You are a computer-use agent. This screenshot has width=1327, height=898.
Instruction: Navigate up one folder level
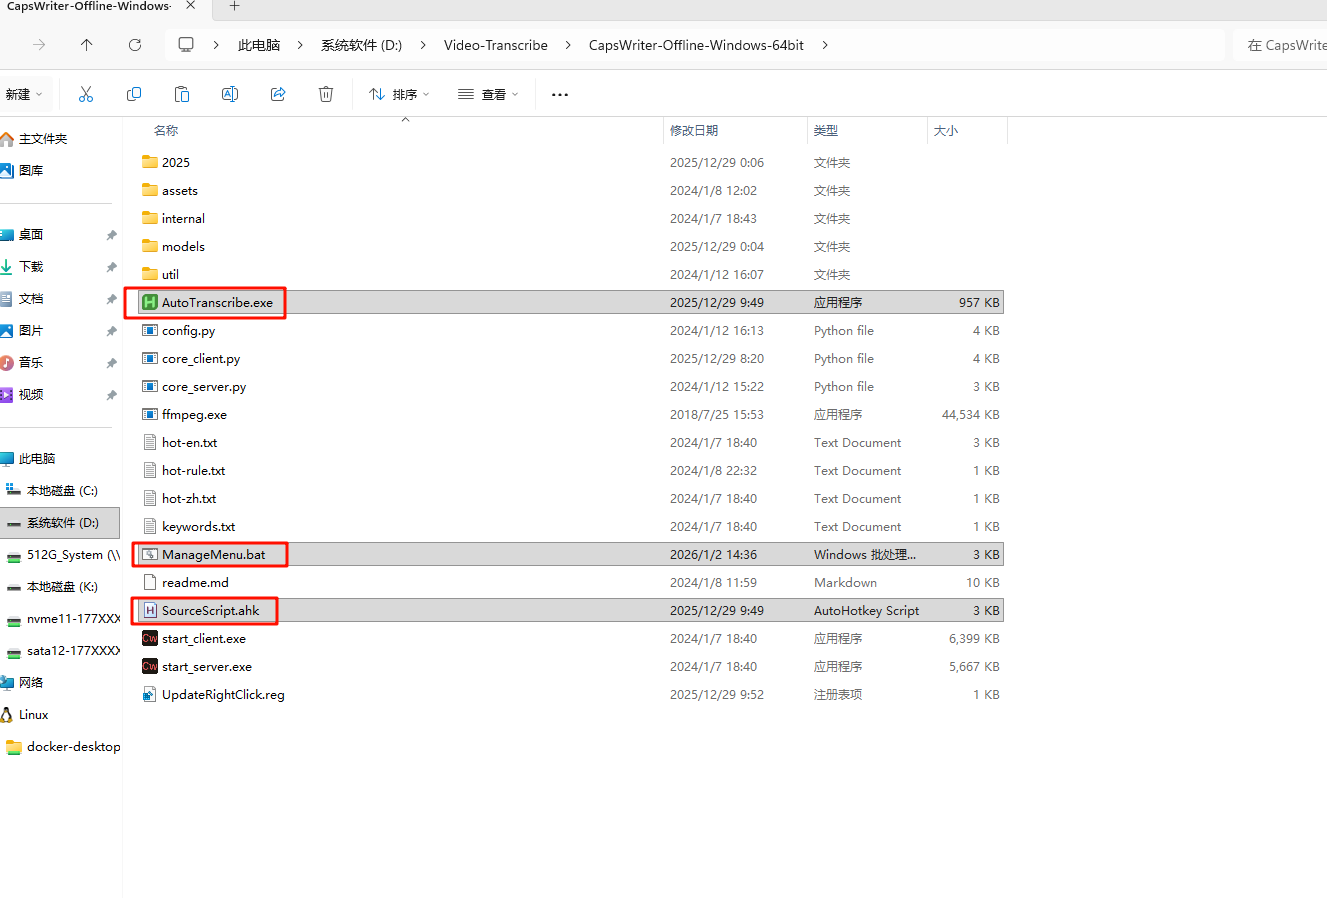(x=87, y=45)
